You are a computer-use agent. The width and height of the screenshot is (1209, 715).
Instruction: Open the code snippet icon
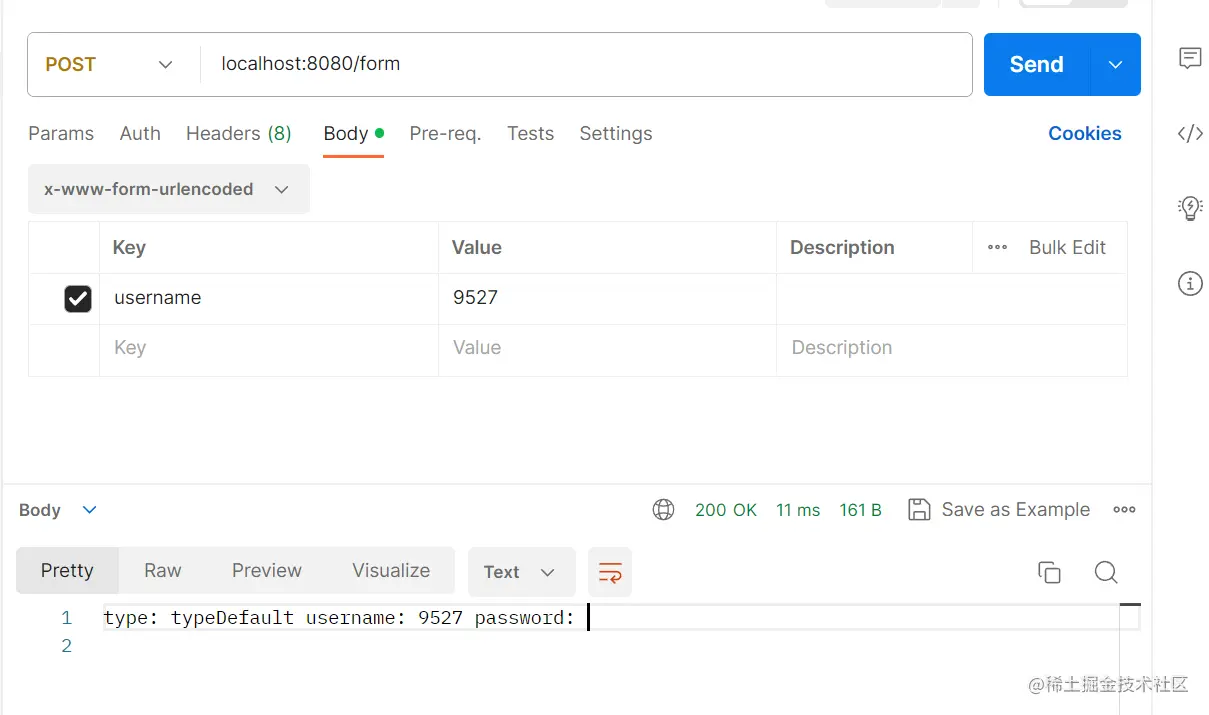[1189, 134]
